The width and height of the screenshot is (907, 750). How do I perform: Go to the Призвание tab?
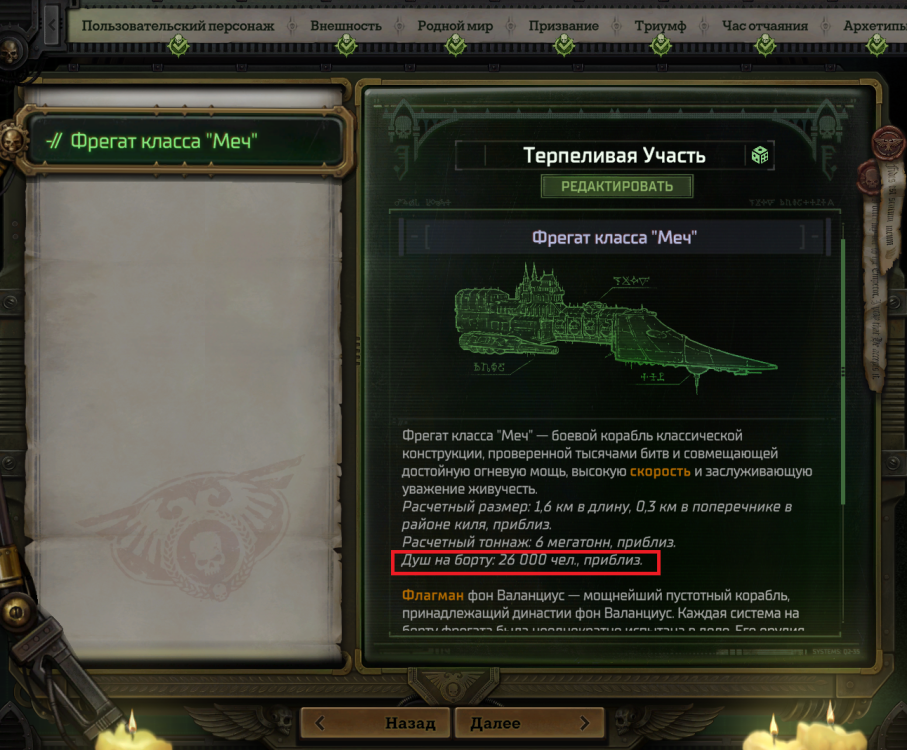[563, 25]
